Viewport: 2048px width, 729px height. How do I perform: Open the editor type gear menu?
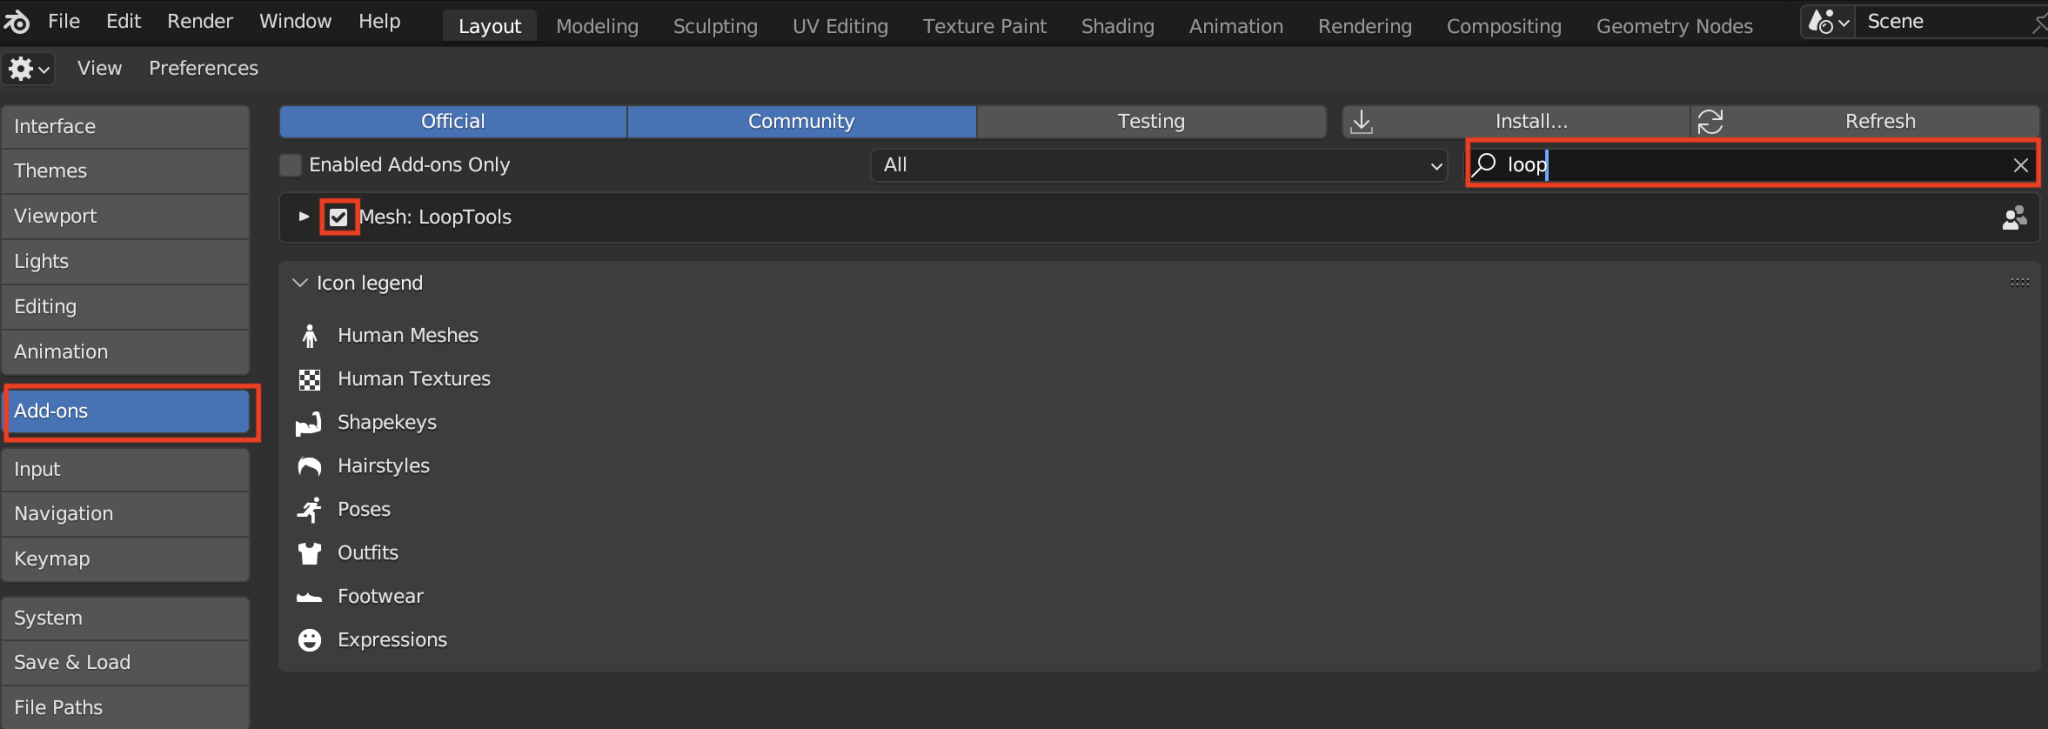pos(28,68)
